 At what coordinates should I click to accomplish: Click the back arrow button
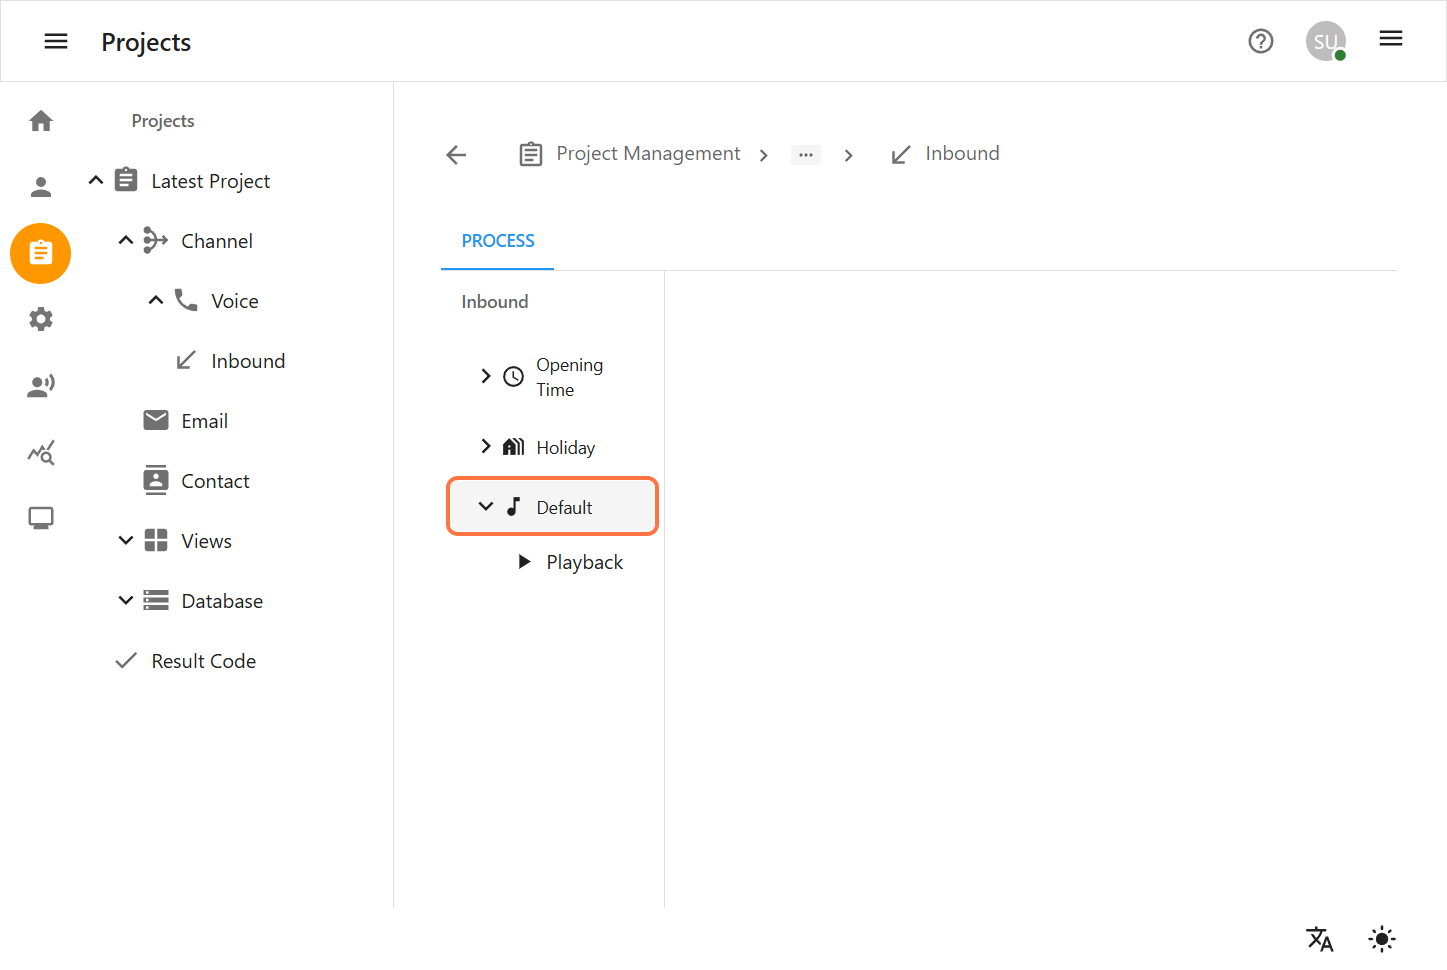point(456,154)
